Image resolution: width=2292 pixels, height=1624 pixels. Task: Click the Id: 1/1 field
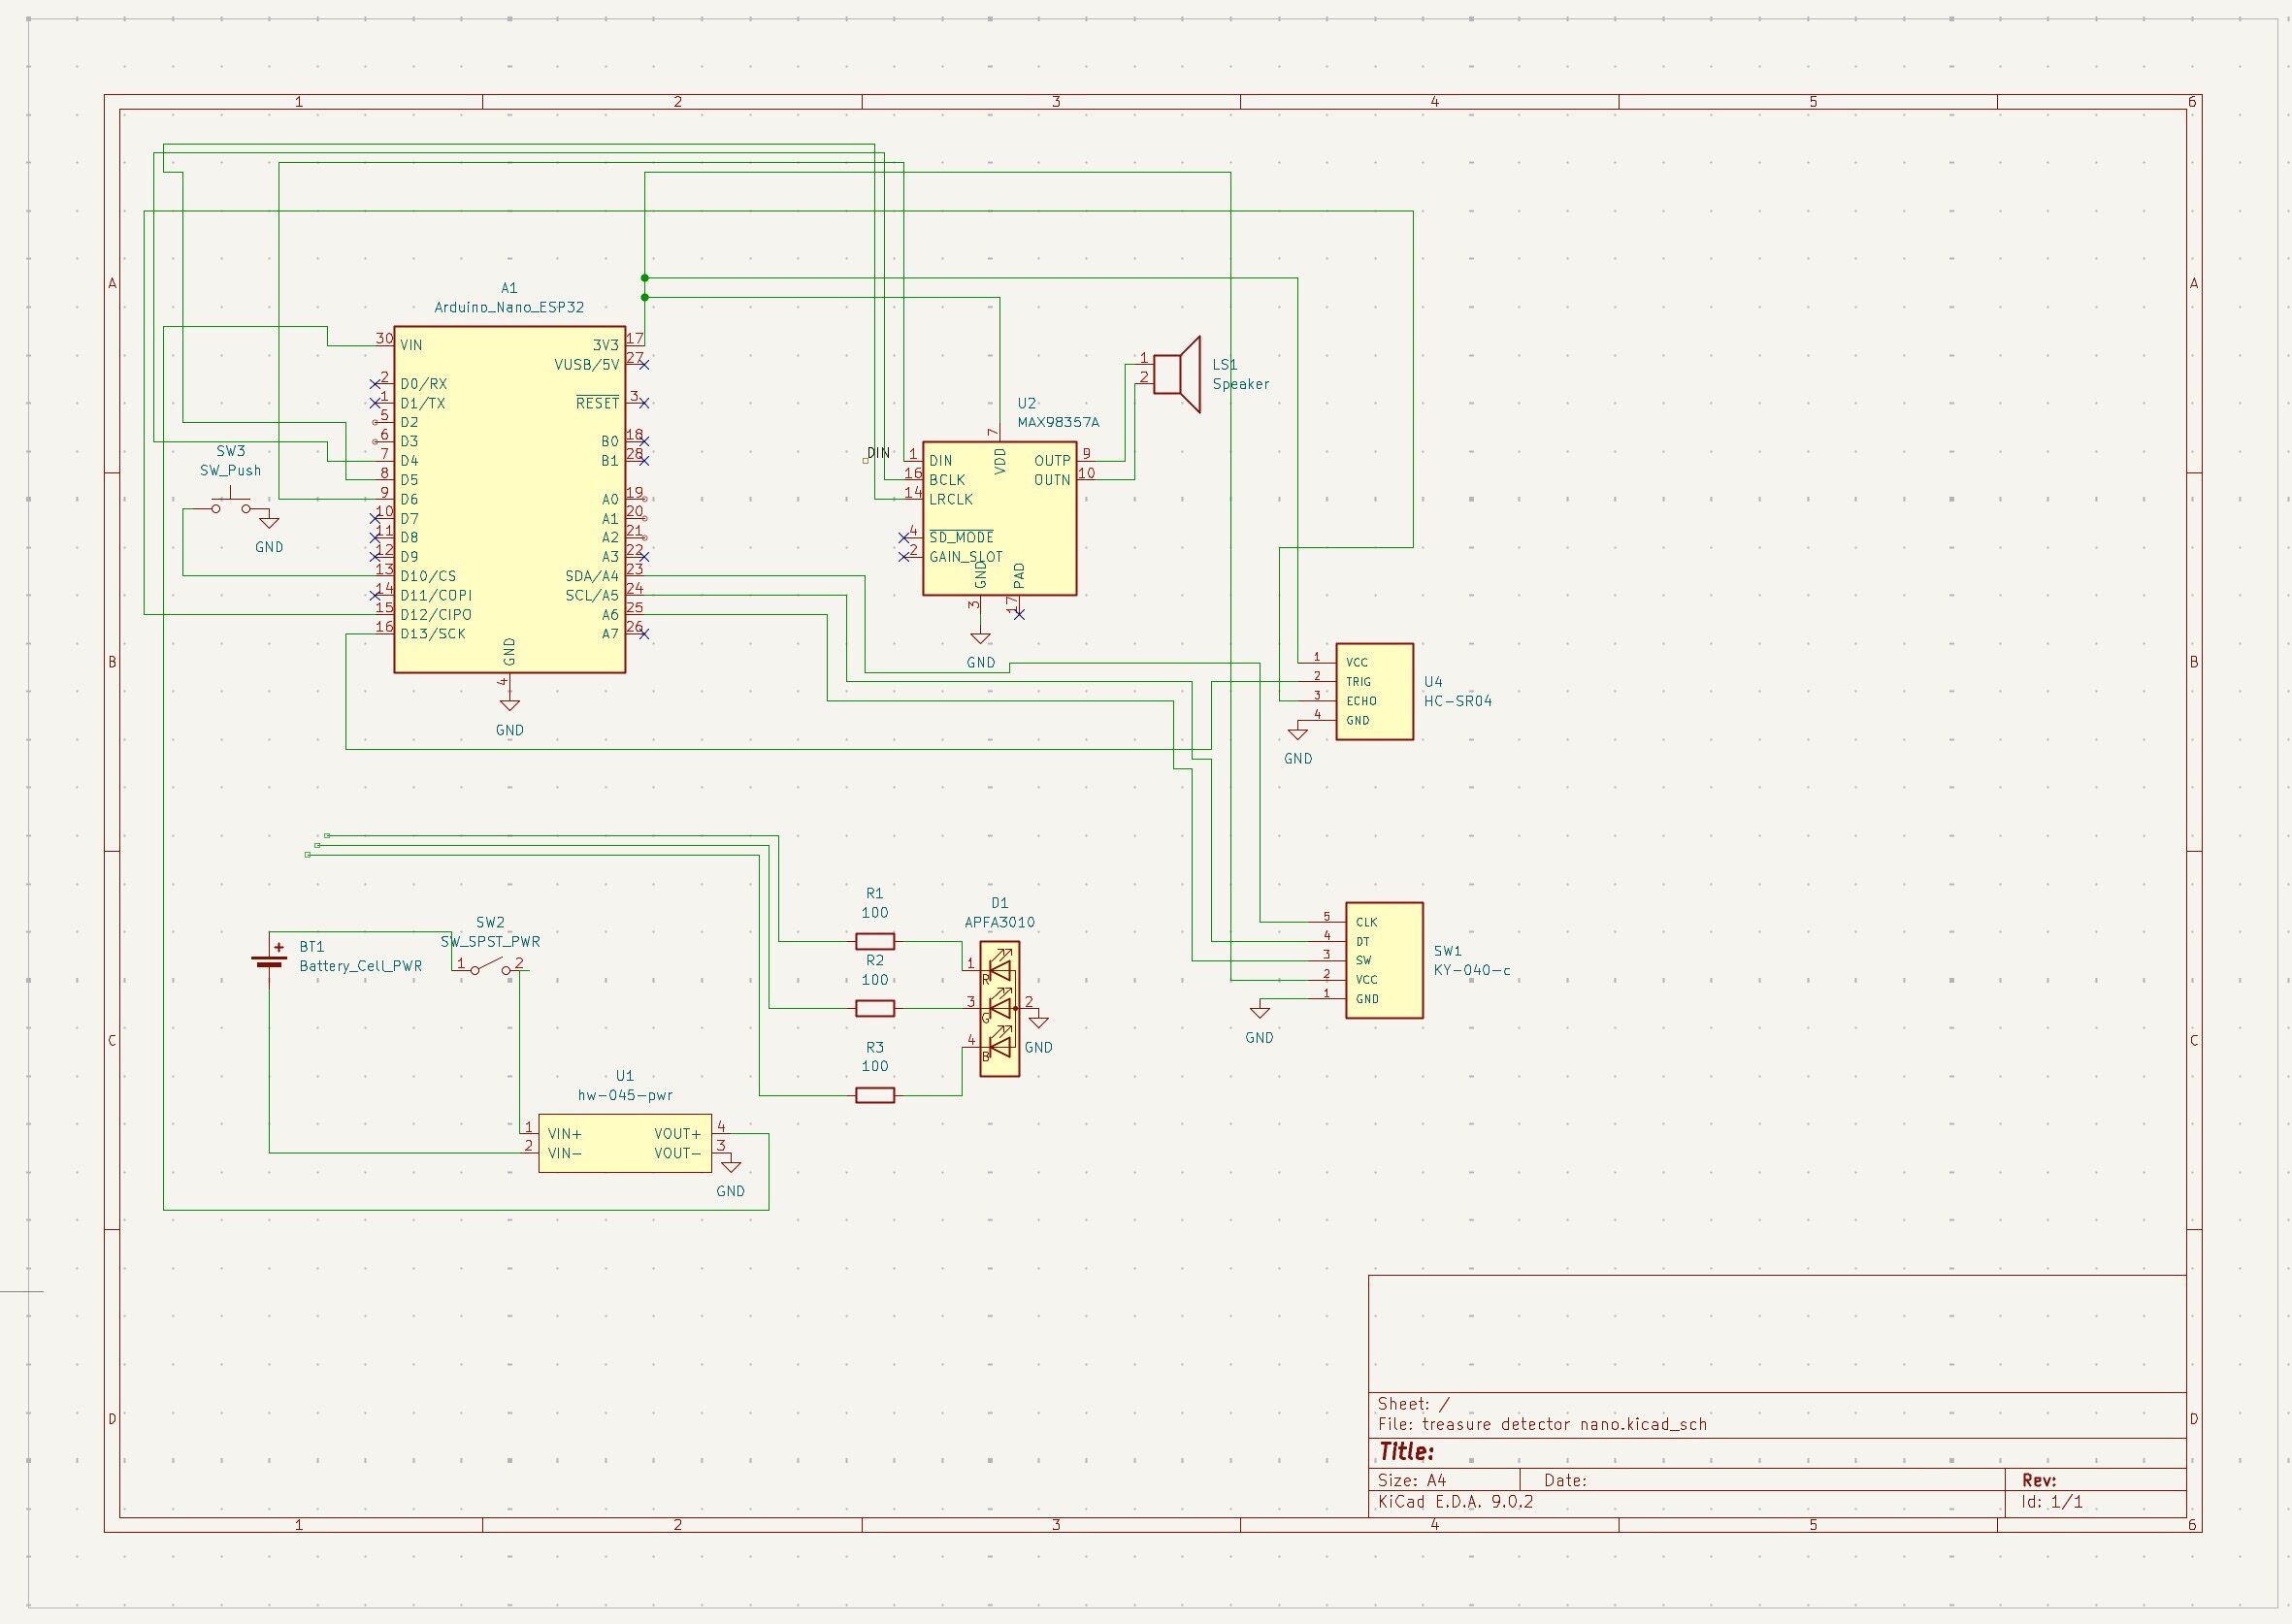pyautogui.click(x=2052, y=1501)
